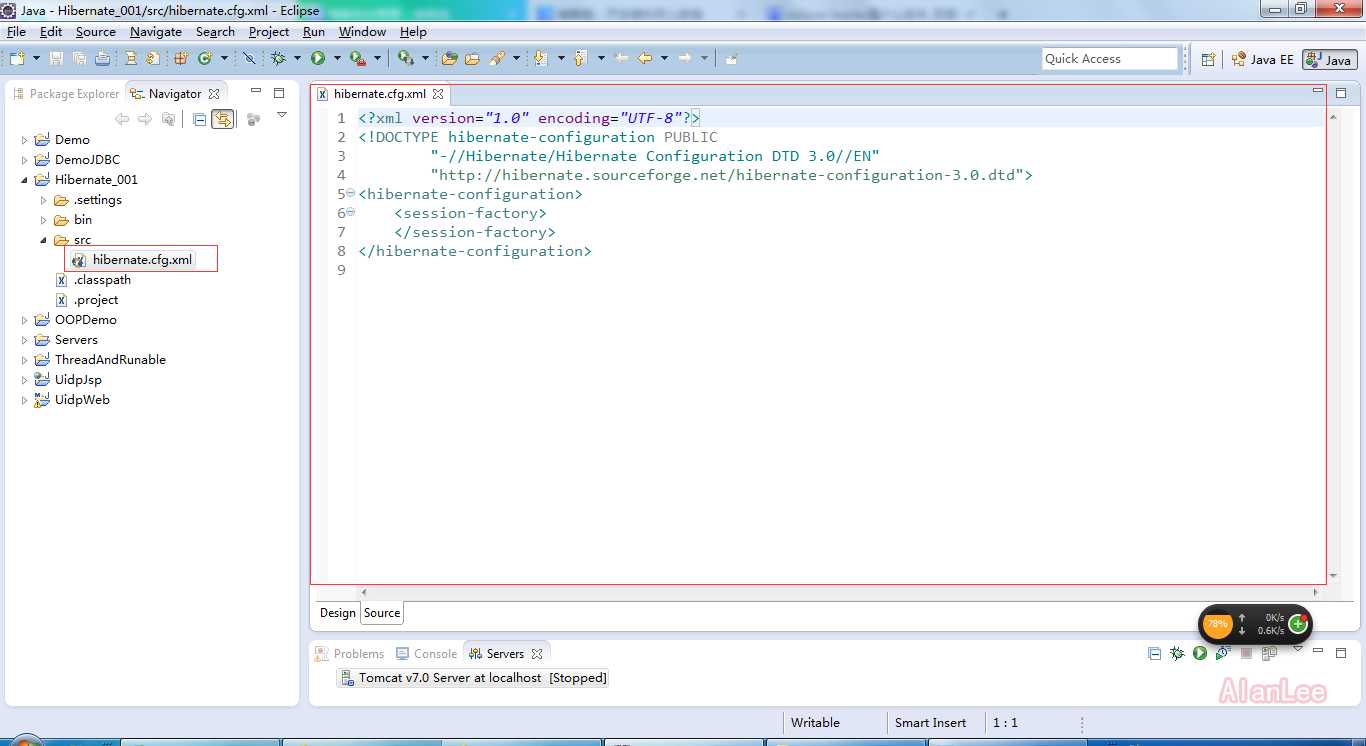Image resolution: width=1366 pixels, height=746 pixels.
Task: Switch to the Java EE perspective
Action: click(x=1263, y=59)
